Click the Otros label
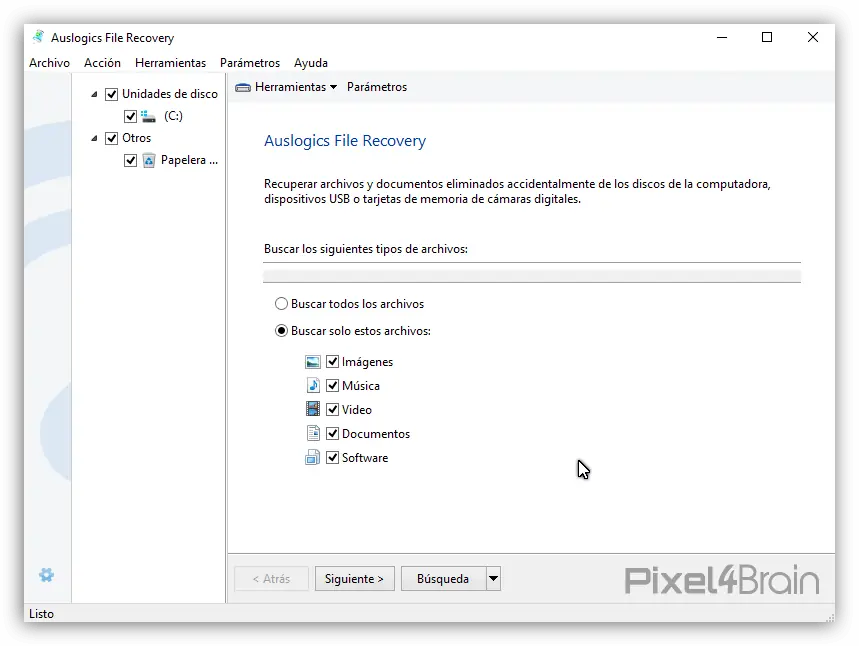Viewport: 859px width, 646px height. (136, 138)
